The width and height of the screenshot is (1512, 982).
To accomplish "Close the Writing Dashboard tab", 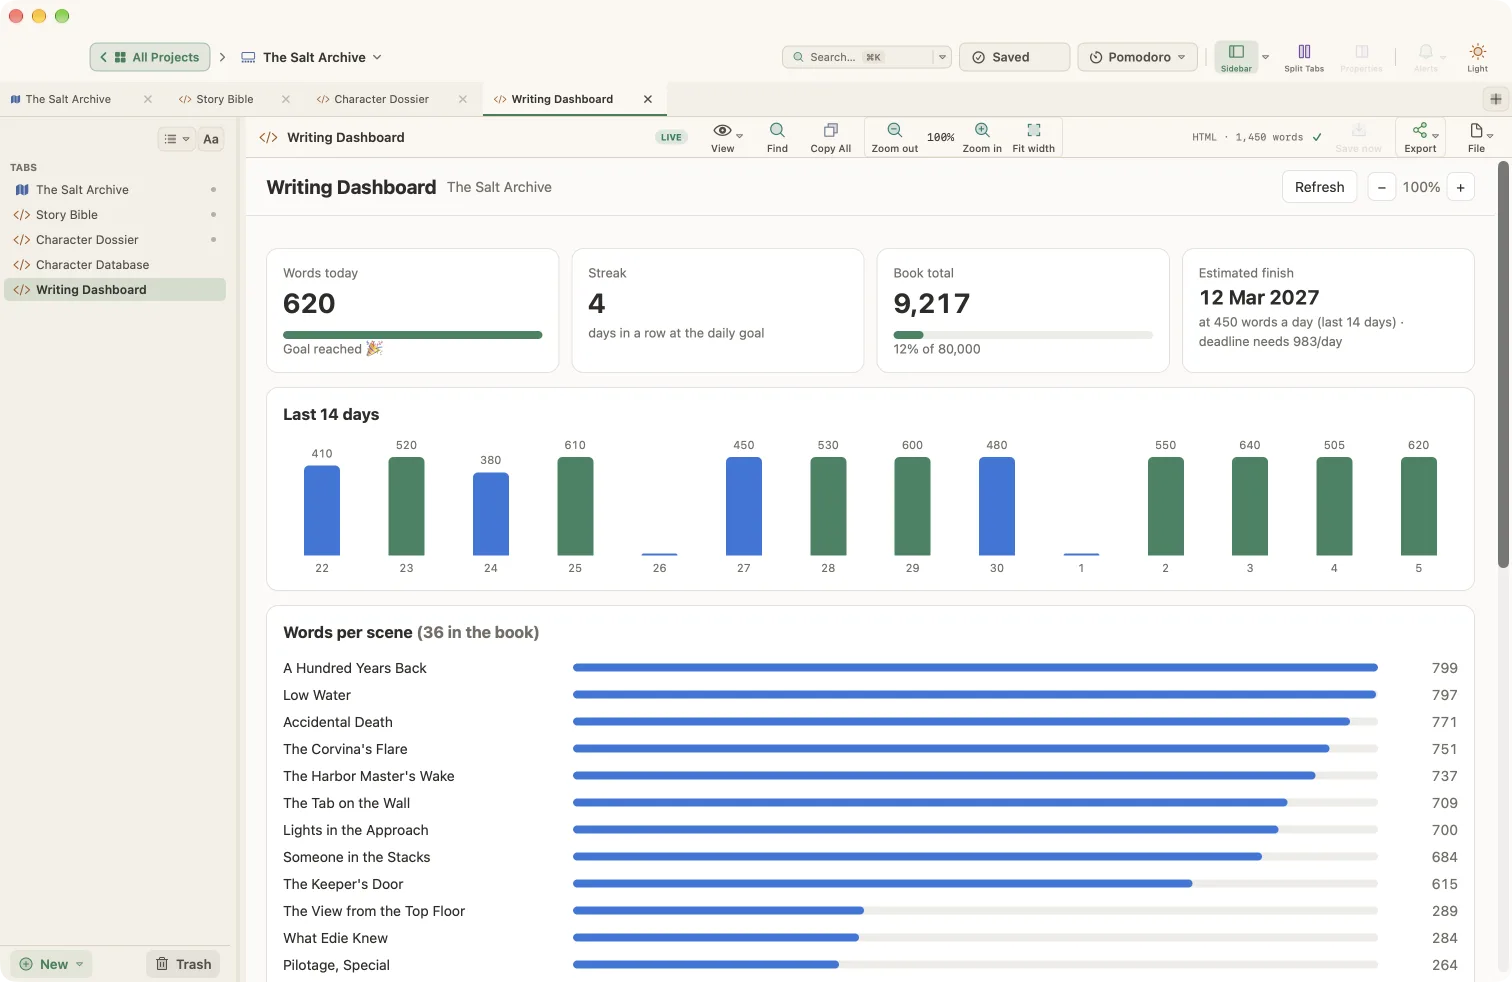I will [648, 99].
